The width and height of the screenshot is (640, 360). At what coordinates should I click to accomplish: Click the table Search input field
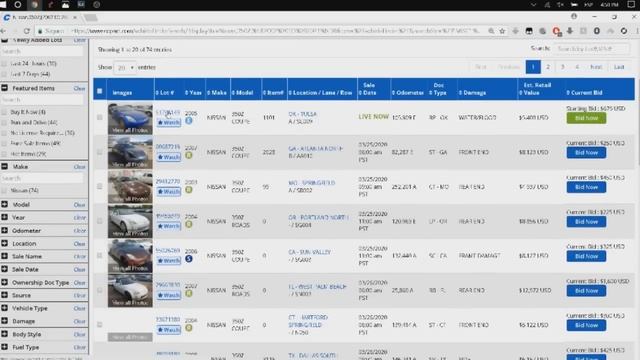pyautogui.click(x=591, y=49)
